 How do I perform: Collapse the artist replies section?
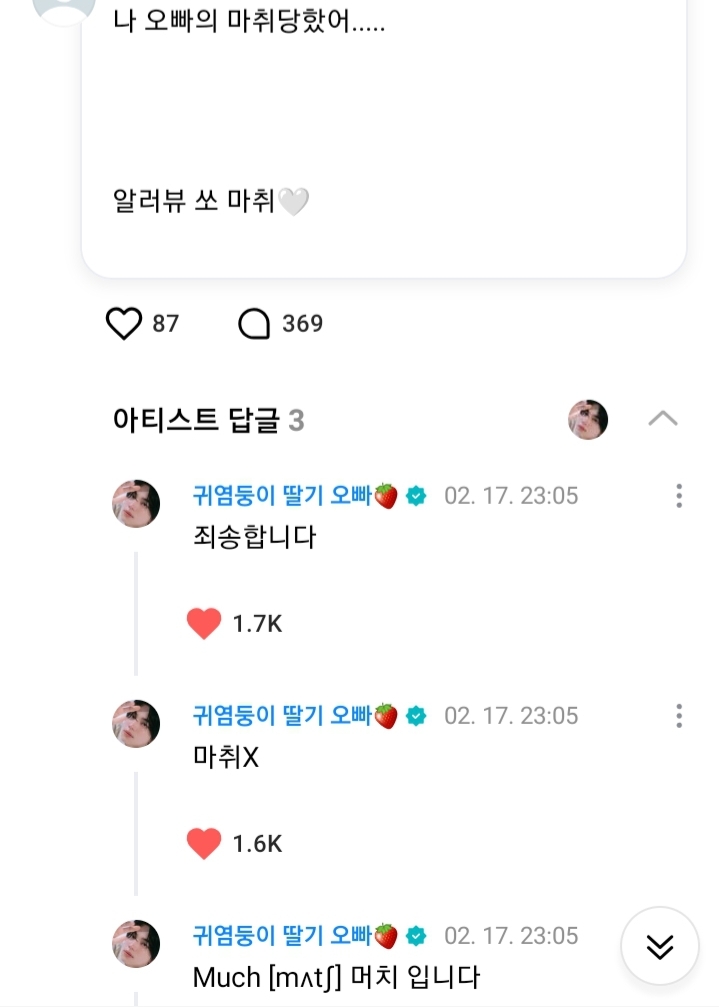coord(662,419)
